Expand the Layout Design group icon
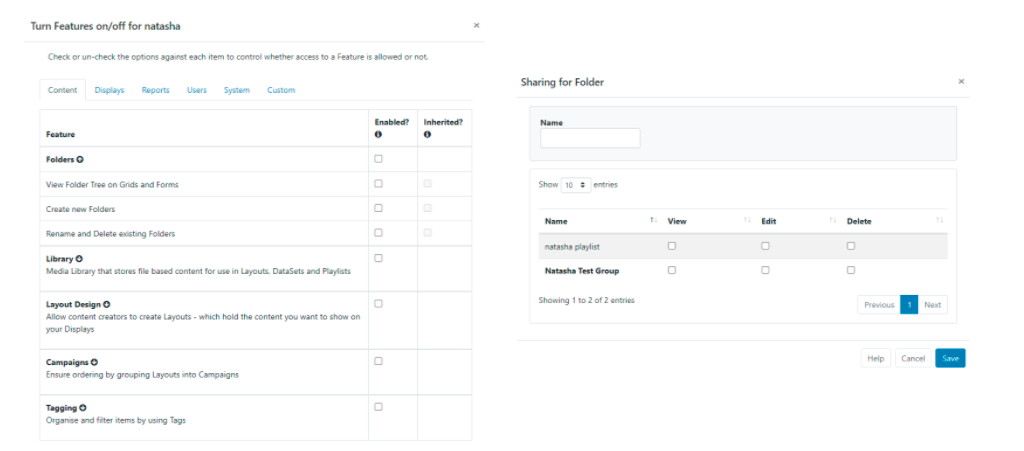The width and height of the screenshot is (1024, 451). pos(106,304)
